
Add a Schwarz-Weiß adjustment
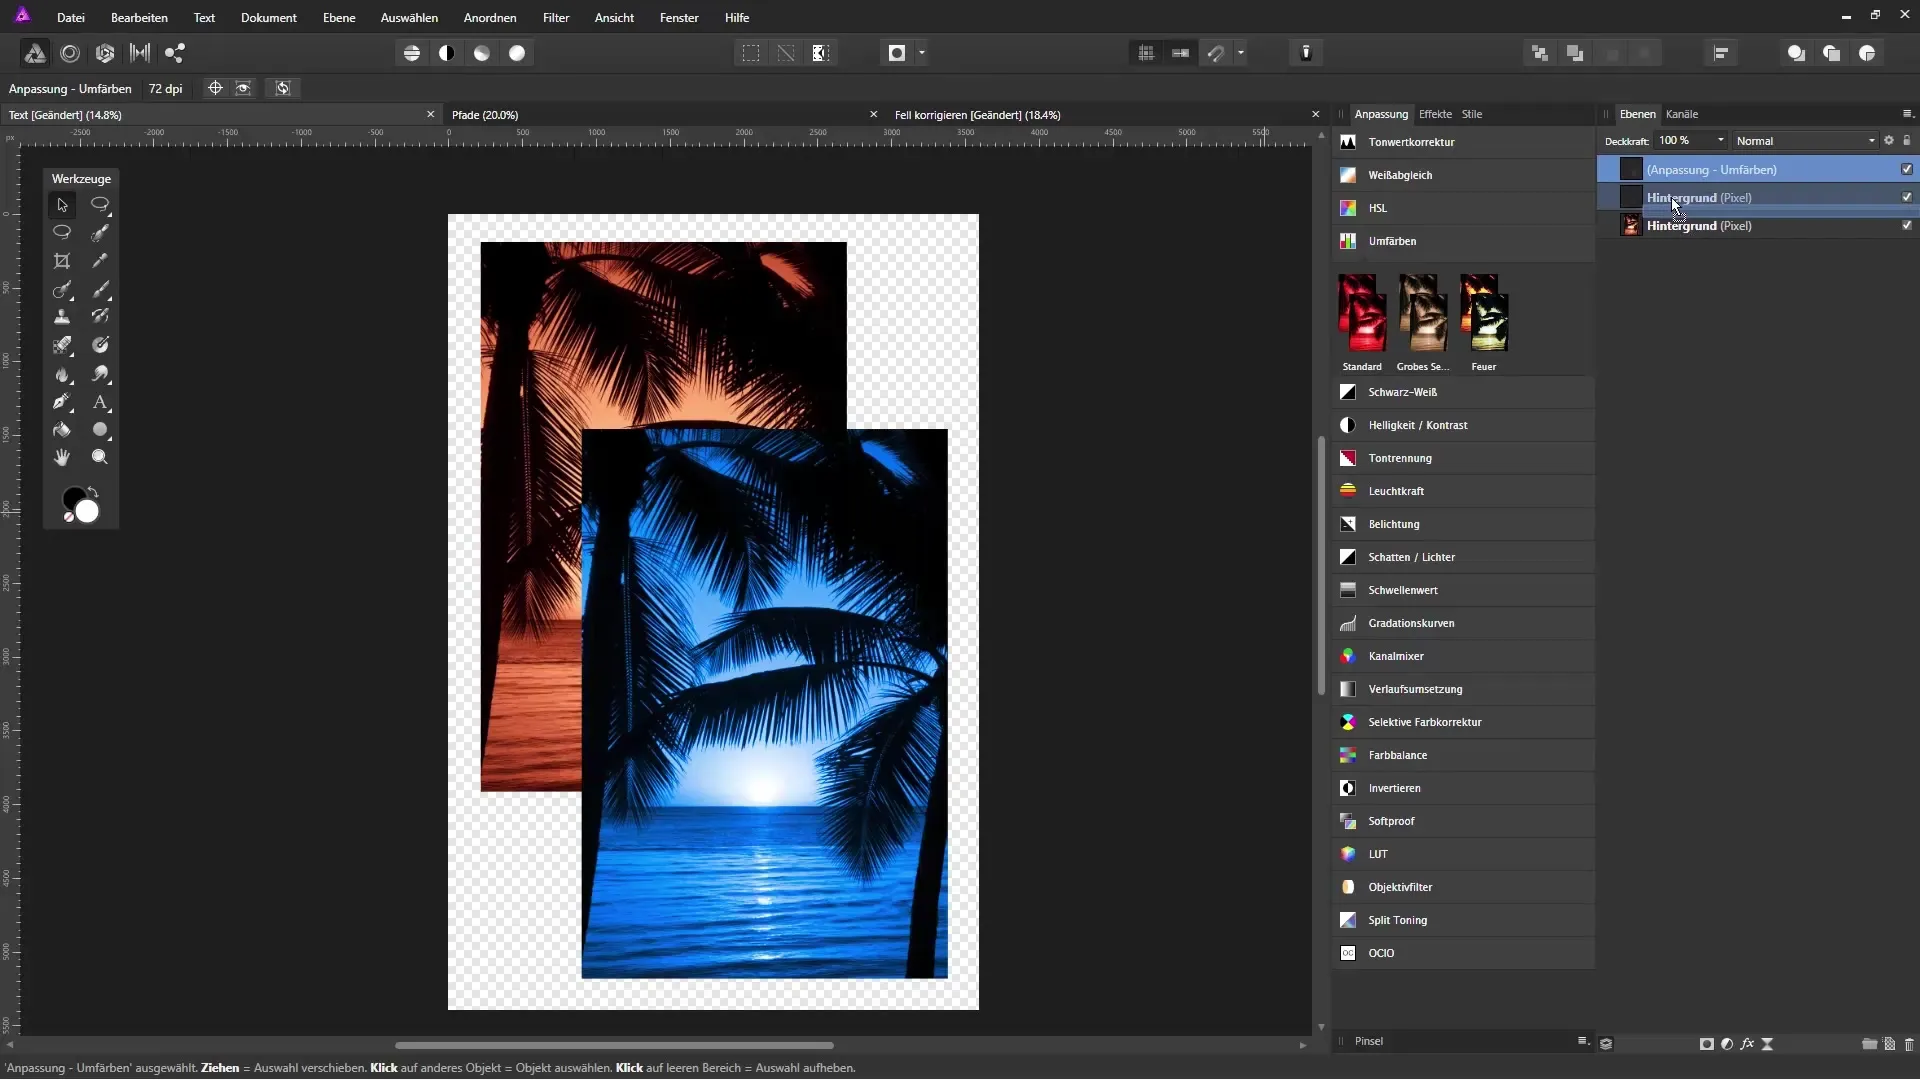[x=1464, y=392]
